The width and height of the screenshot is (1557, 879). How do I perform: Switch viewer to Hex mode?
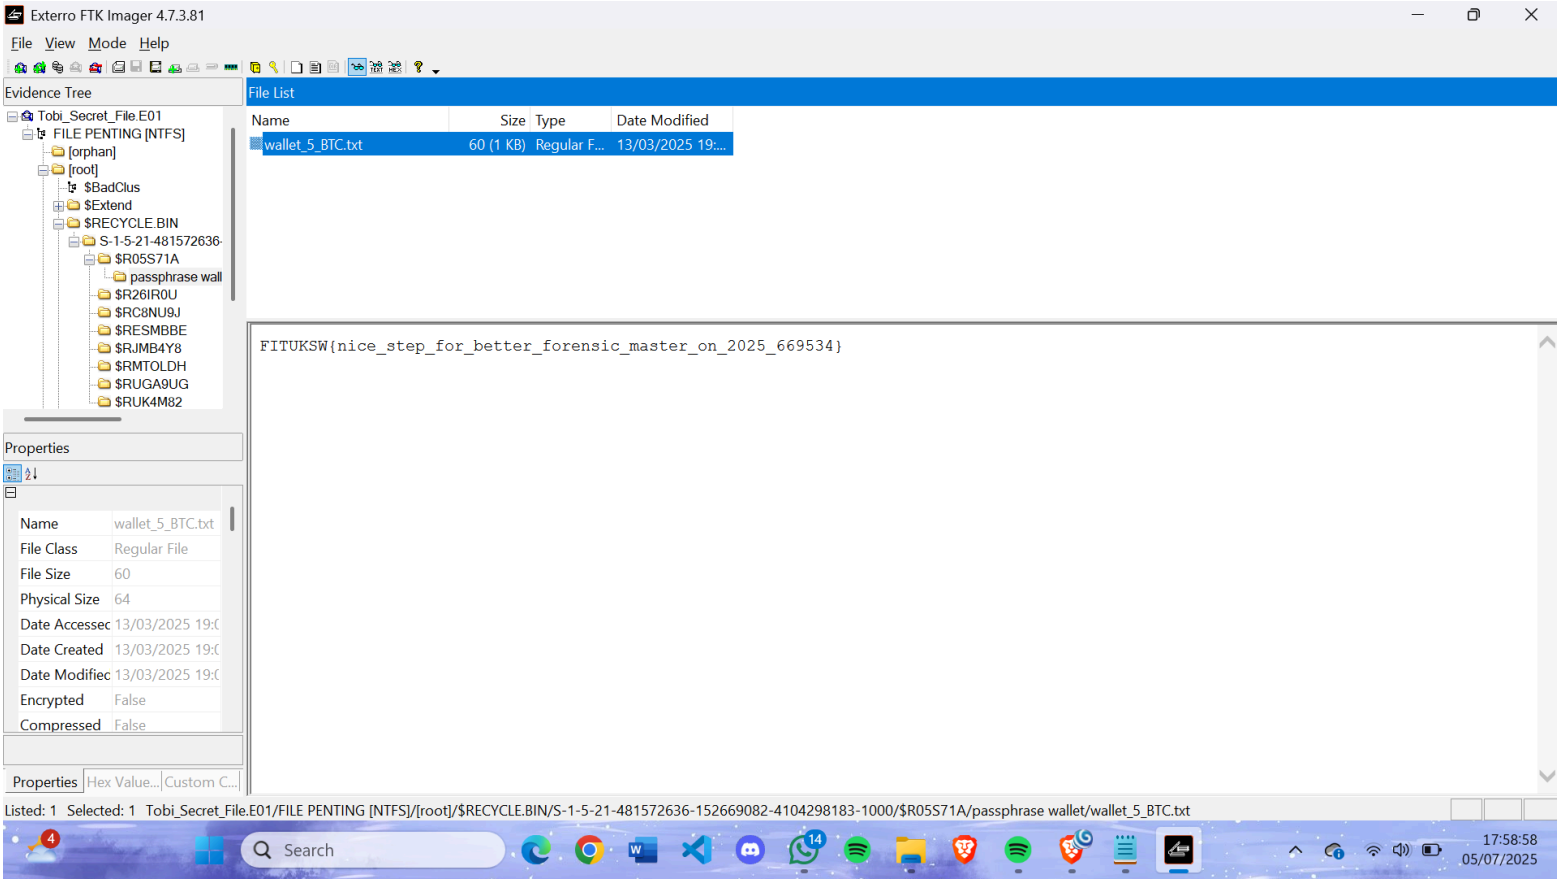[x=395, y=68]
